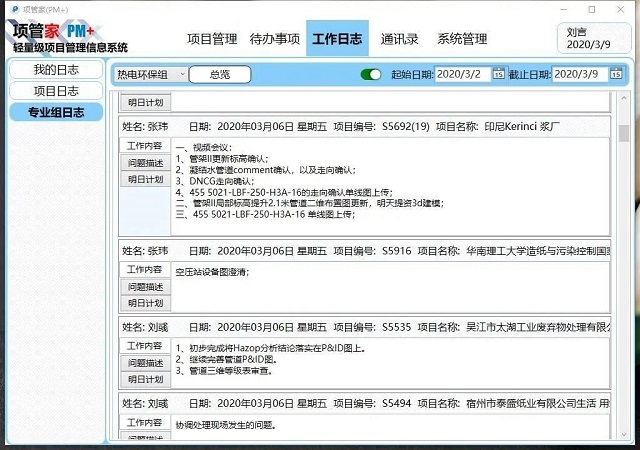Go to the 系统管理 tab

click(x=462, y=40)
